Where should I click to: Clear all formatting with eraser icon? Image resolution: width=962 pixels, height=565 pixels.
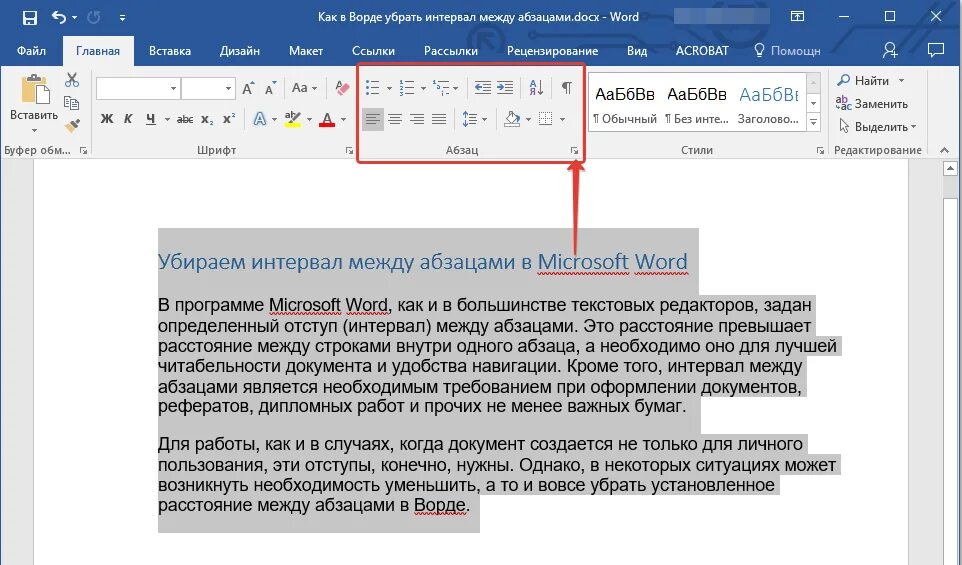342,88
